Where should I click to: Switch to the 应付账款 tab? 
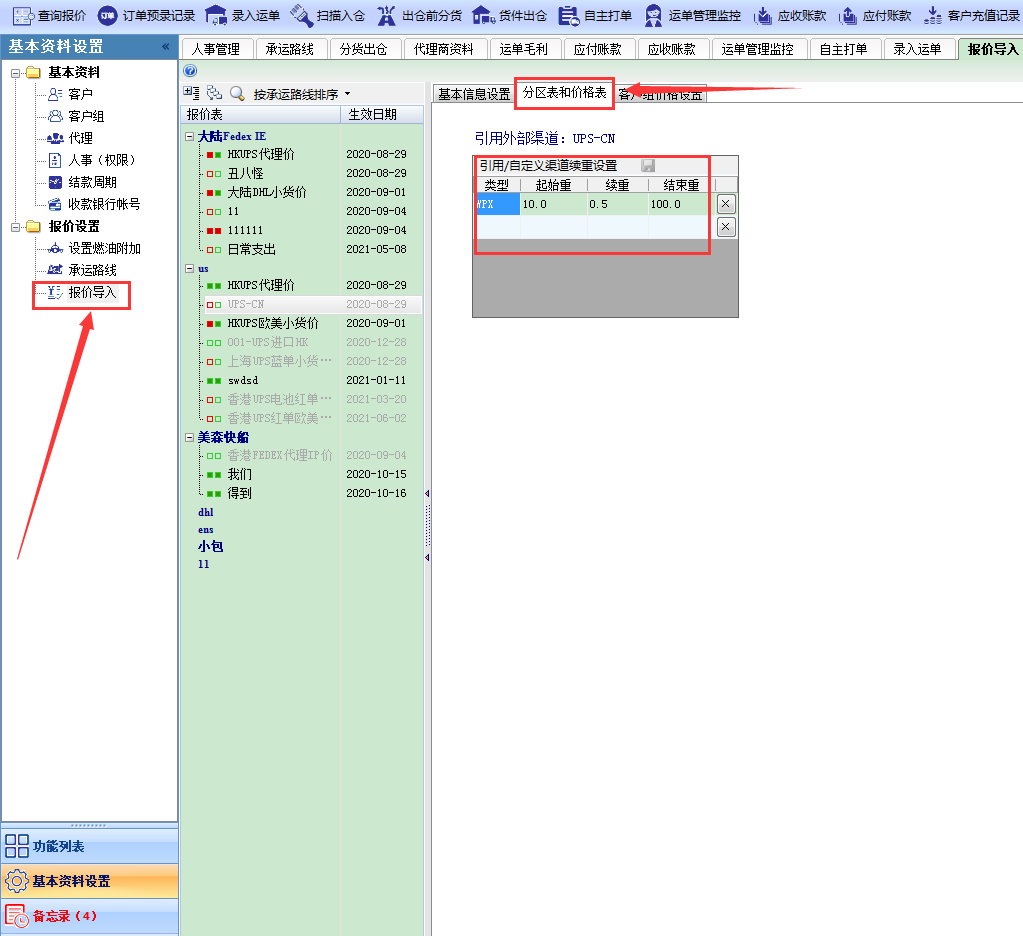[x=598, y=49]
